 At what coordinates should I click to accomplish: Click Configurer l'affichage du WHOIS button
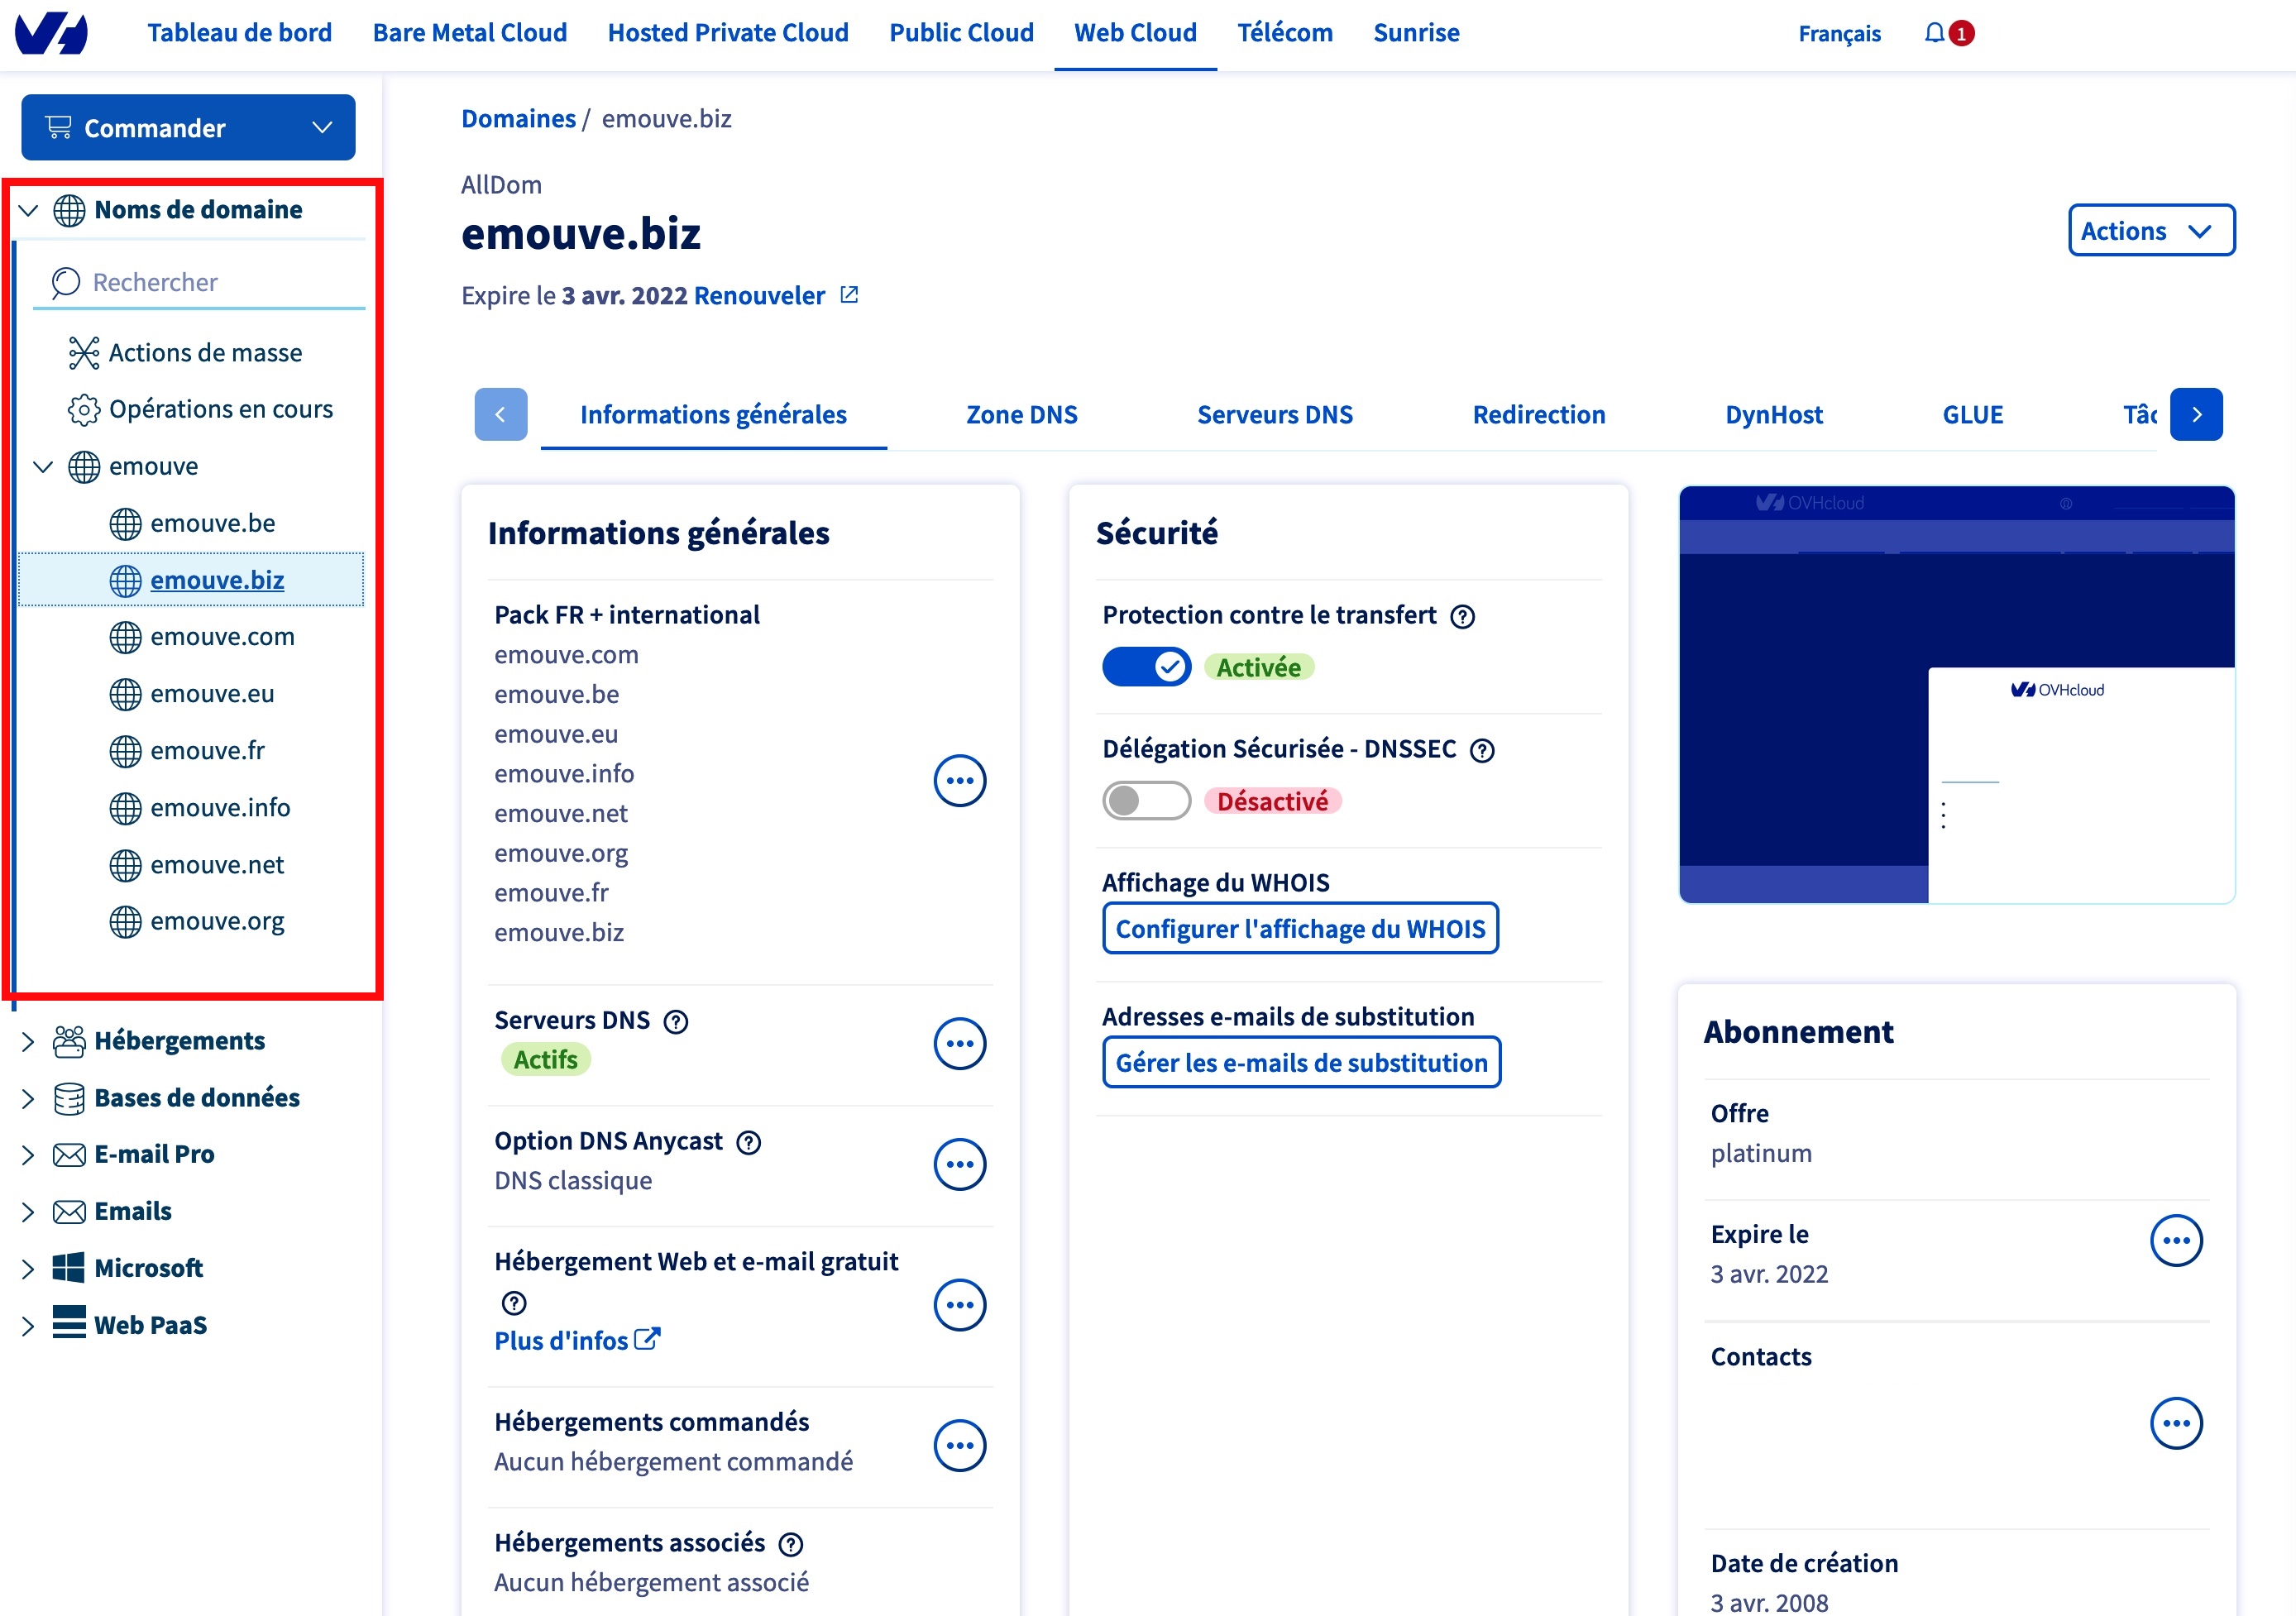tap(1300, 928)
